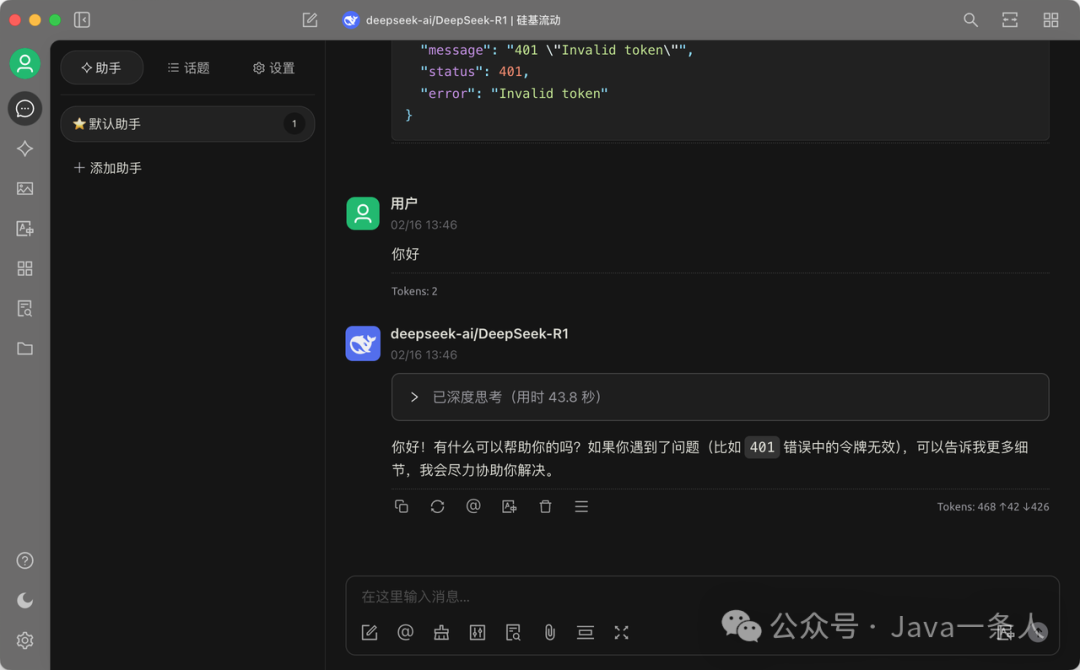The height and width of the screenshot is (670, 1080).
Task: Open the mini apps grid sidebar icon
Action: point(25,269)
